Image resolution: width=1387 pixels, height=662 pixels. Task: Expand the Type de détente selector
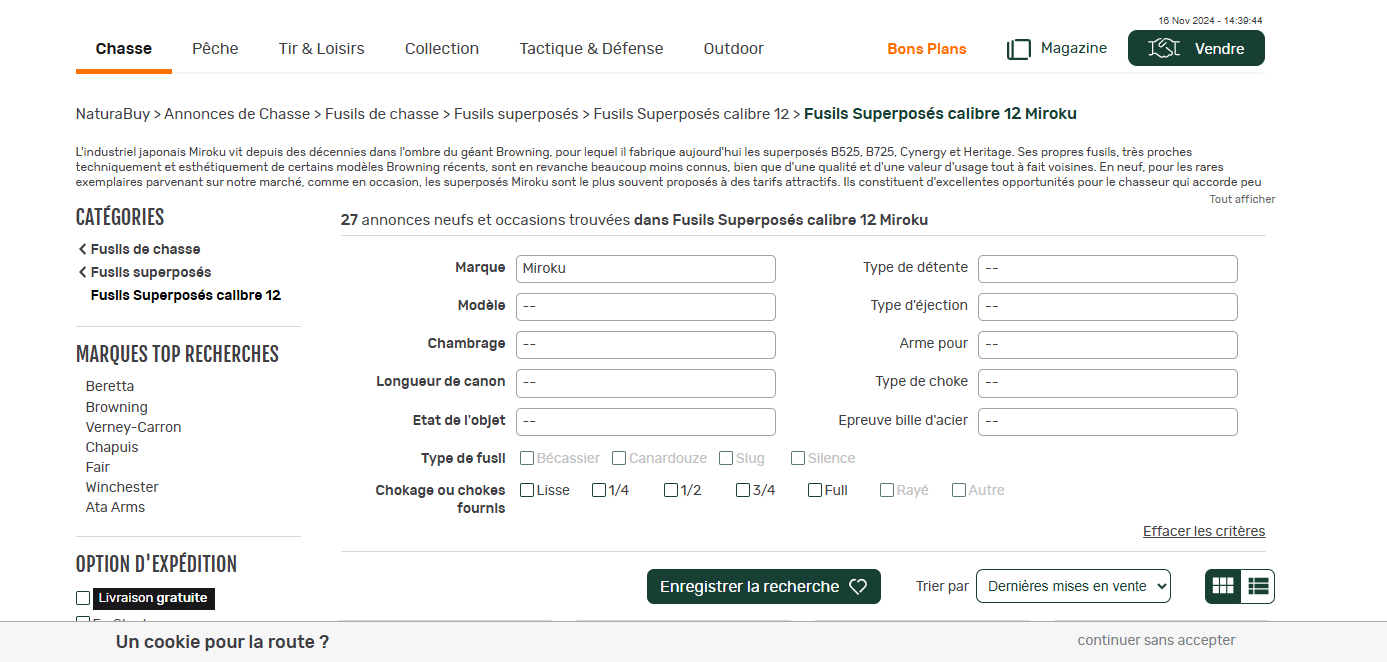pyautogui.click(x=1107, y=268)
